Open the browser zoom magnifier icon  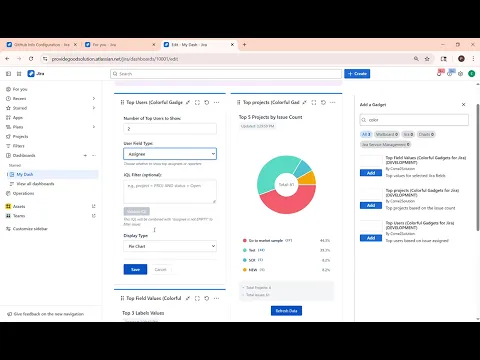point(416,59)
